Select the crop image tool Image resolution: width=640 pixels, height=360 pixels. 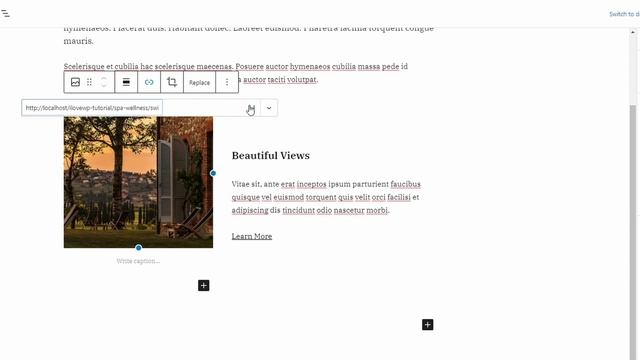(x=172, y=82)
